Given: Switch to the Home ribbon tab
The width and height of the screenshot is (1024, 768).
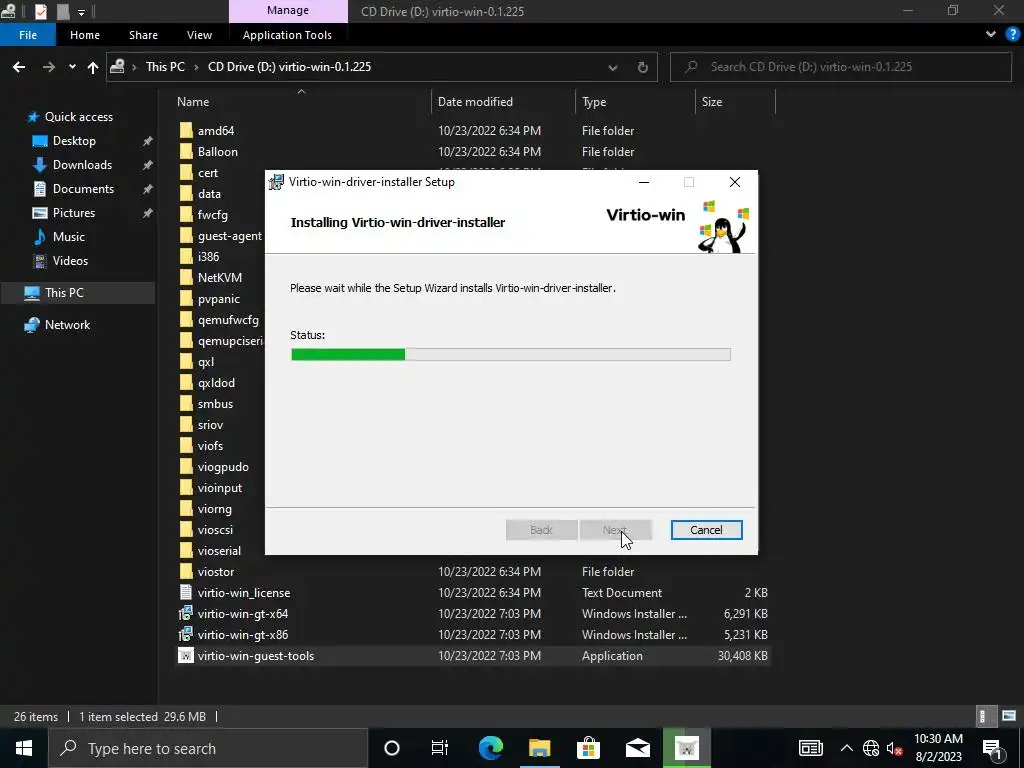Looking at the screenshot, I should 85,35.
